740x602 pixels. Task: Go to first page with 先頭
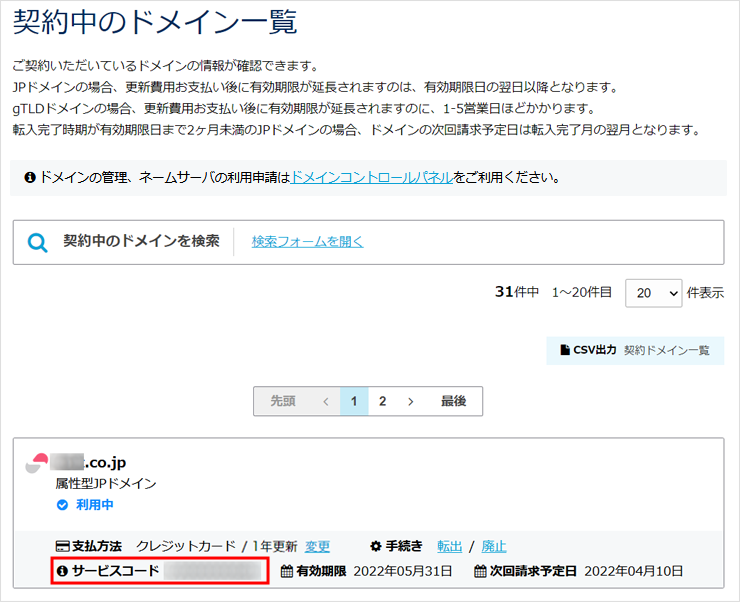283,401
